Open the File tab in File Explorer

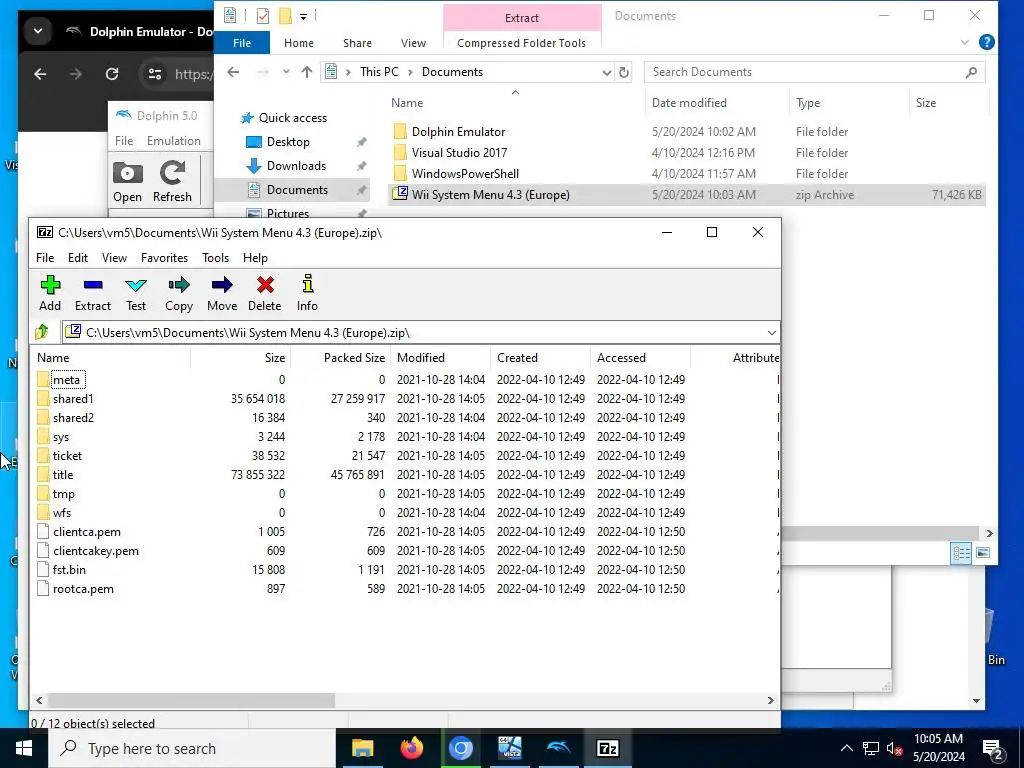[x=242, y=43]
